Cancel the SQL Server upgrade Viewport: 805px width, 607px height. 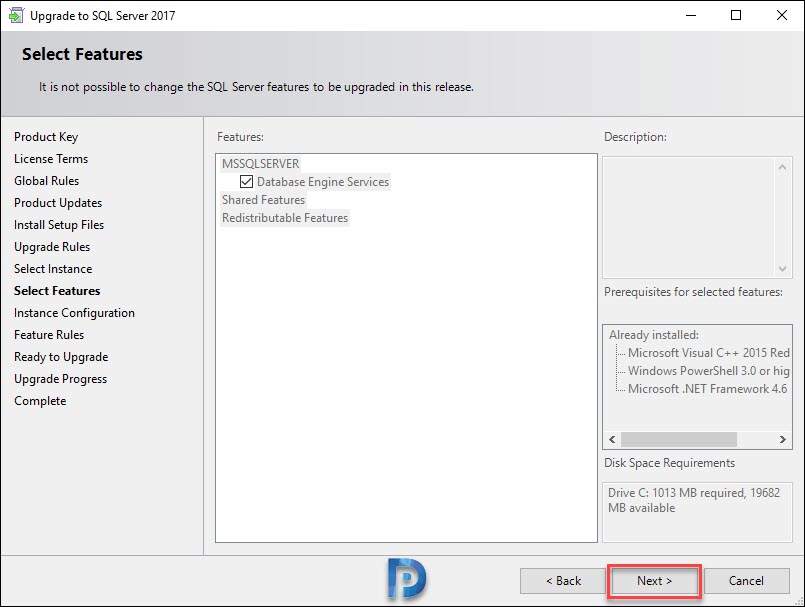click(746, 581)
